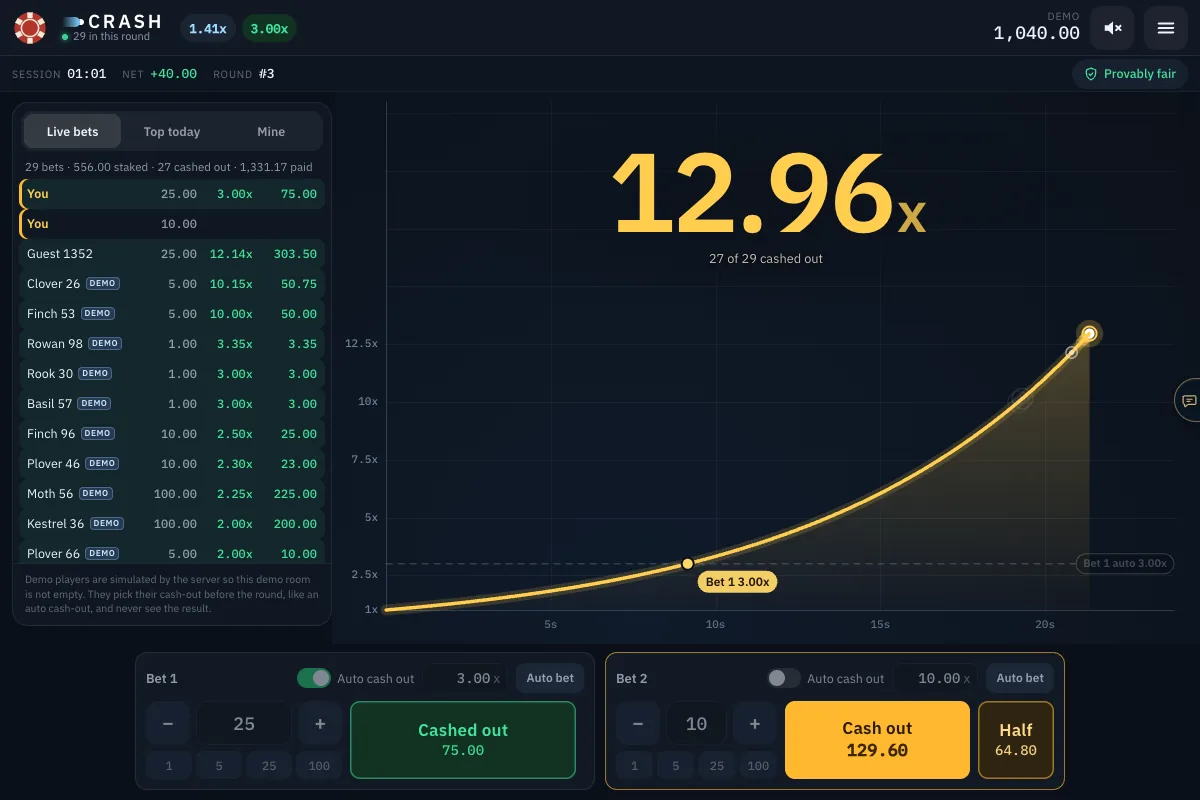This screenshot has height=800, width=1200.
Task: Open the hamburger menu
Action: (x=1165, y=28)
